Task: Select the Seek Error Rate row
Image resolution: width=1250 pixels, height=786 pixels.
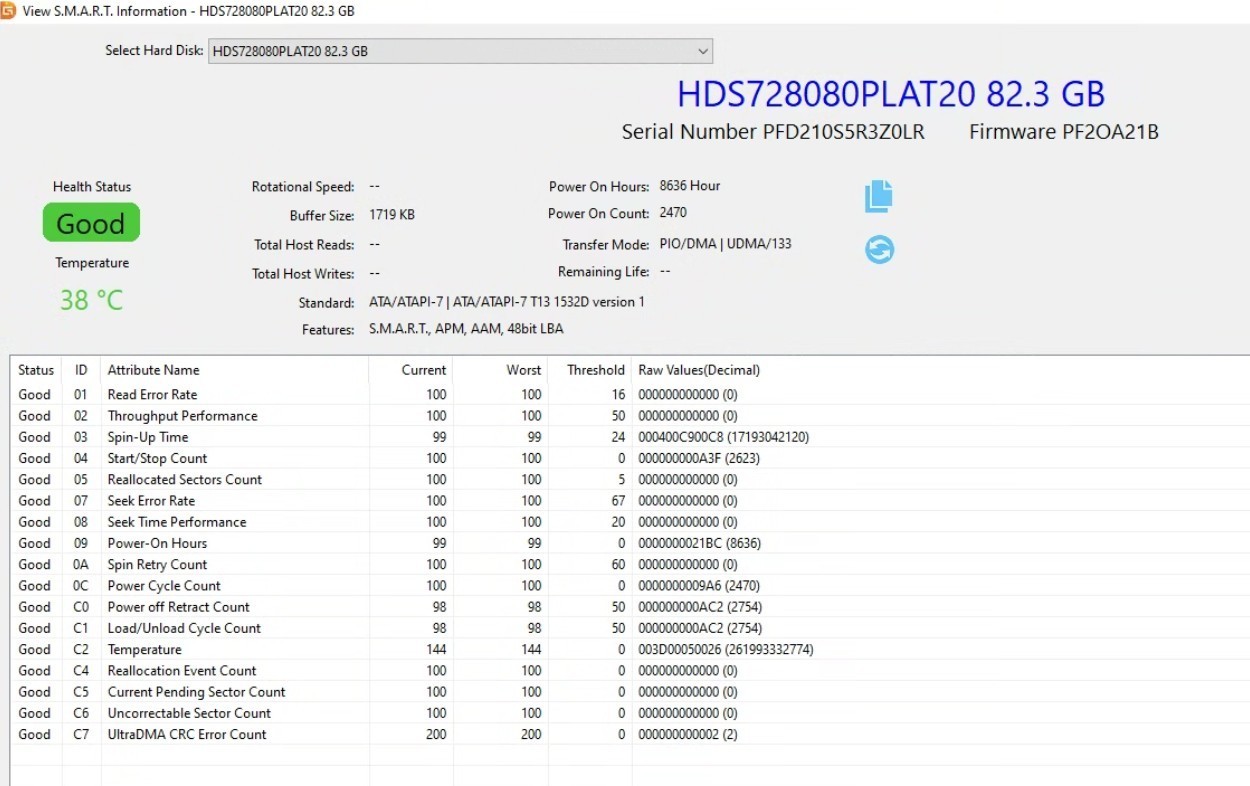Action: (630, 501)
